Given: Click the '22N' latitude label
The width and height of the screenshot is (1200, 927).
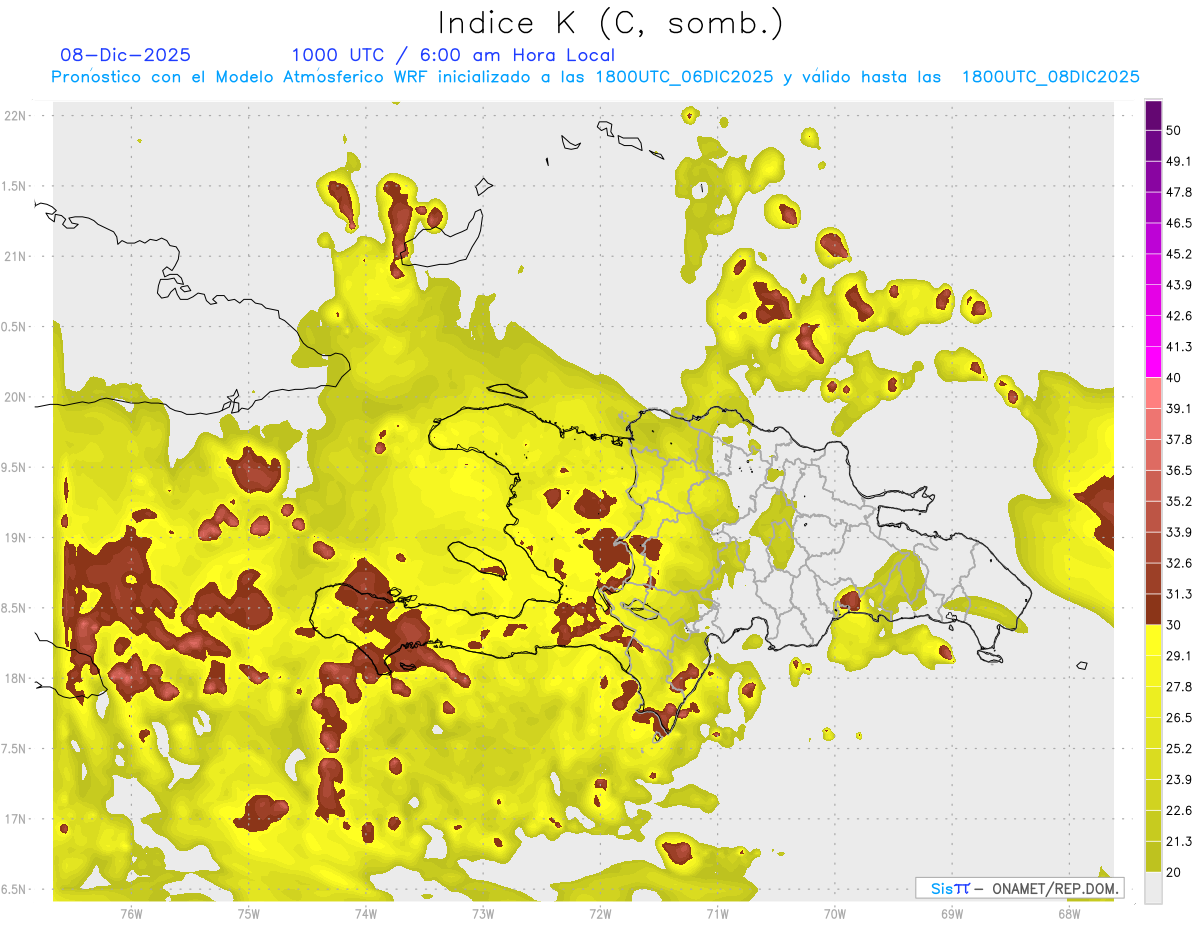Looking at the screenshot, I should point(15,116).
